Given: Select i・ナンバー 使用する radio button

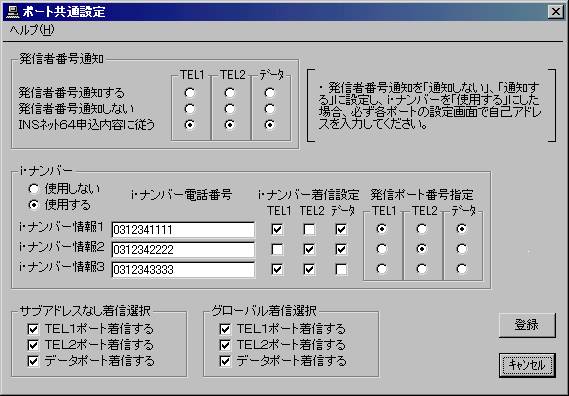Looking at the screenshot, I should (x=34, y=205).
